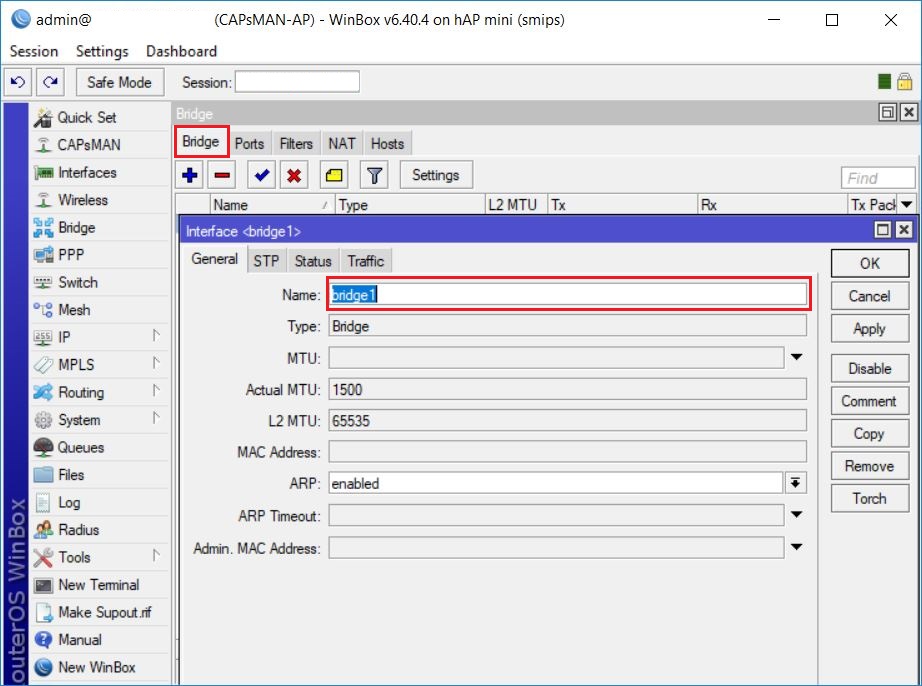Open Log from sidebar
The image size is (922, 686).
click(99, 503)
